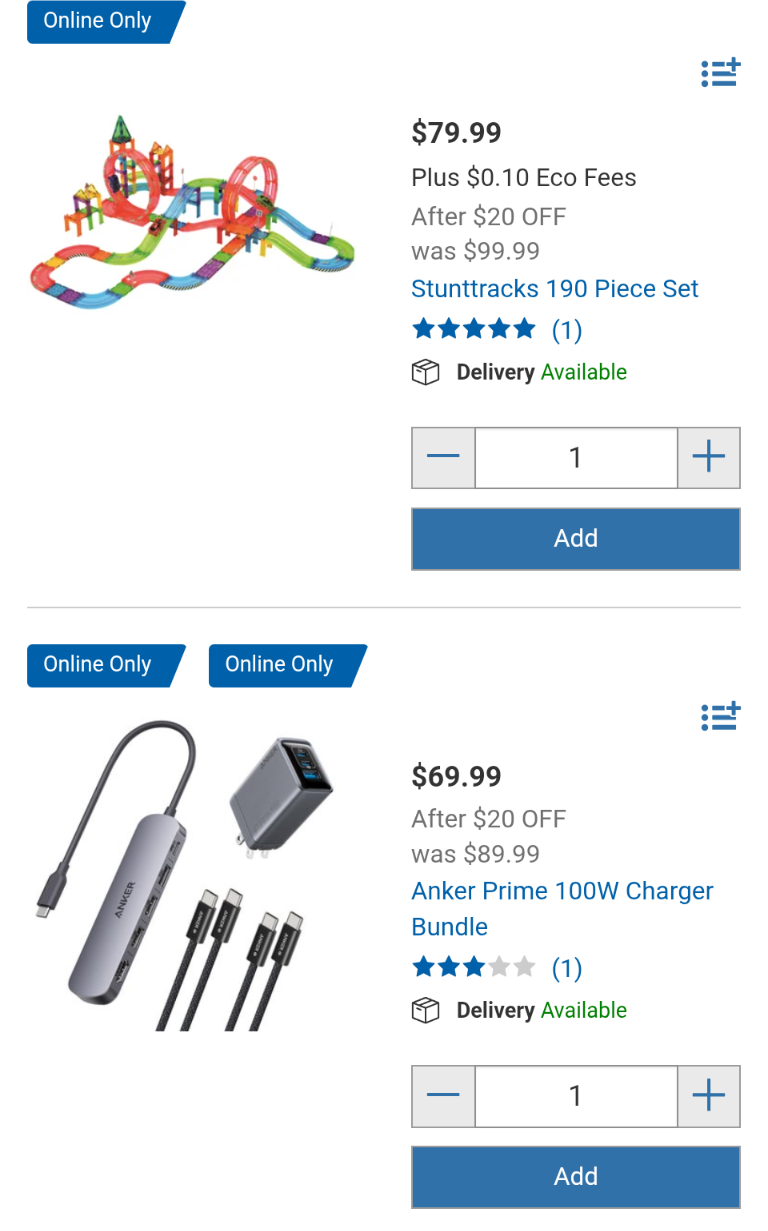Open Stunttracks review count (1)
This screenshot has height=1231, width=768.
point(567,330)
